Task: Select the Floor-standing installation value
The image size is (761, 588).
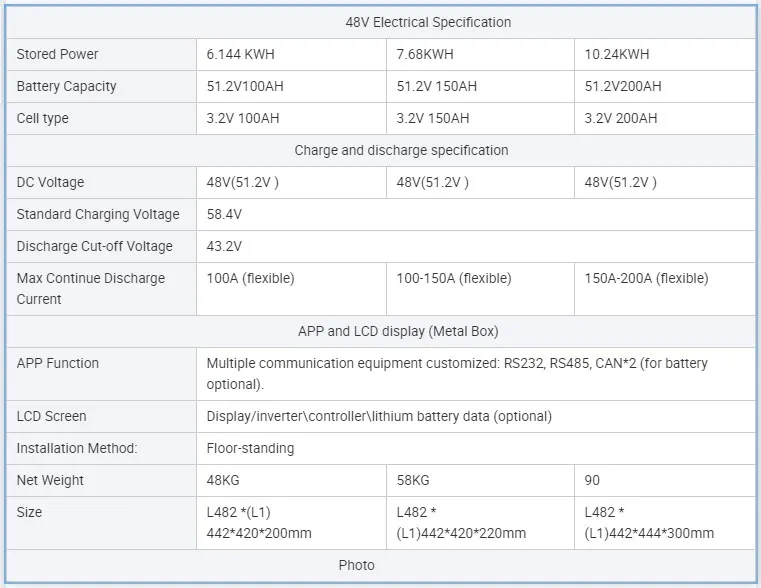Action: 250,448
